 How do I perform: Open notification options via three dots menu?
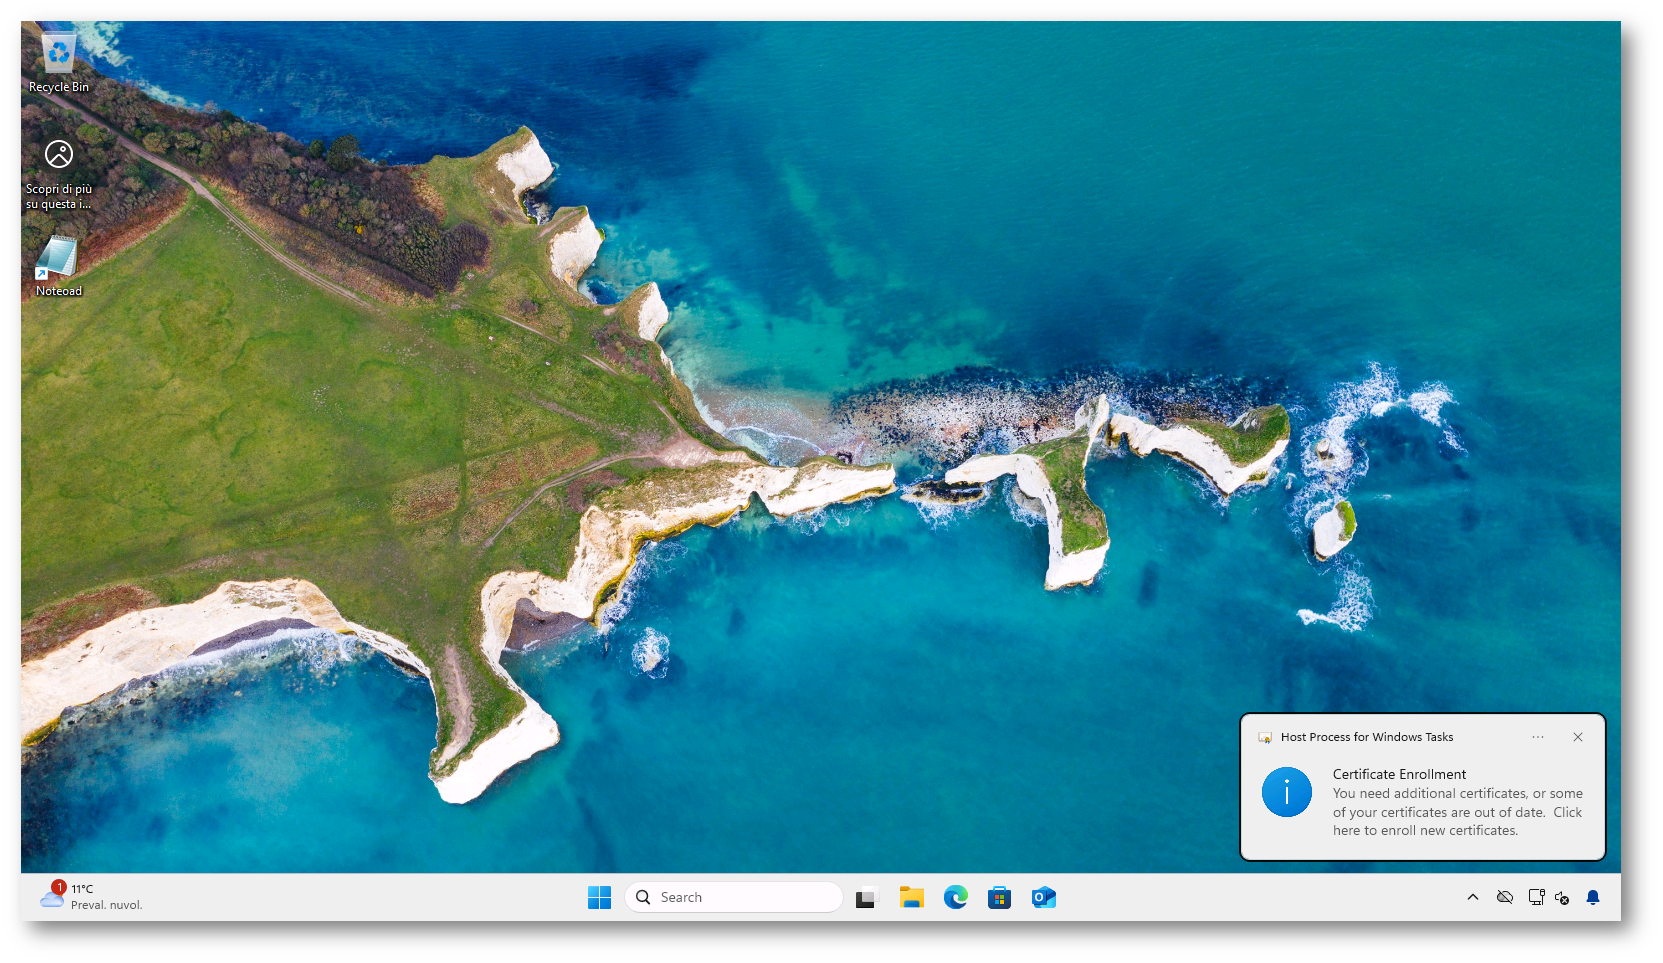(x=1538, y=737)
